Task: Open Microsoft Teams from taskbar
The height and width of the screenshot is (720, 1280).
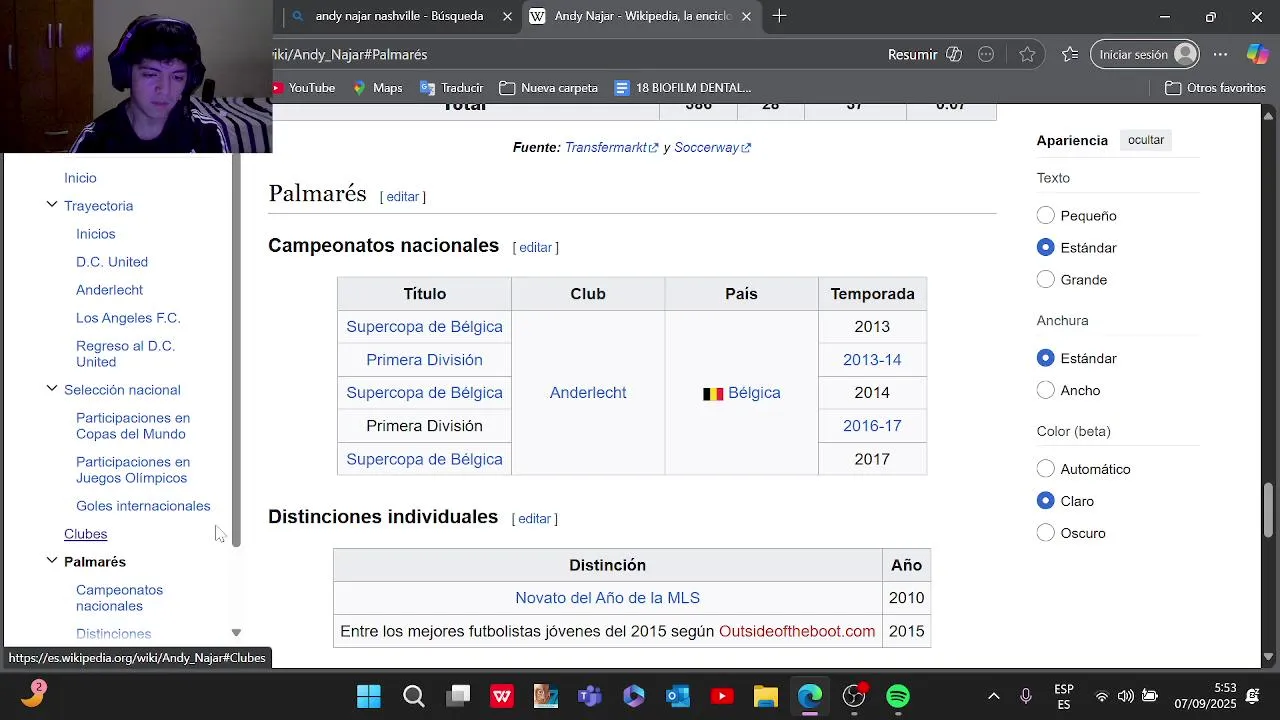Action: point(590,696)
